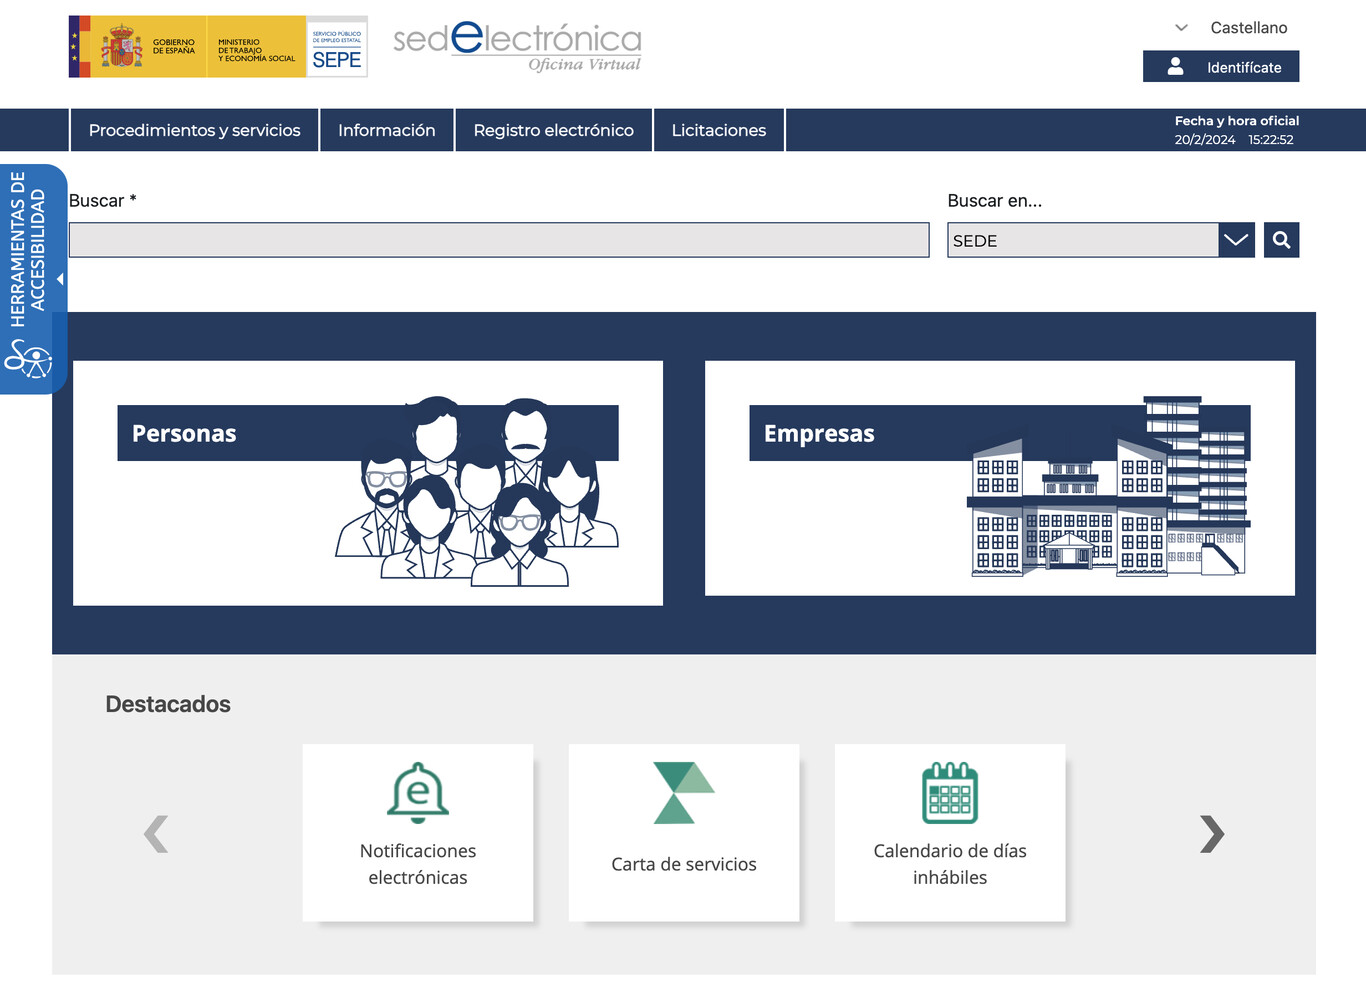Viewport: 1366px width, 993px height.
Task: Switch to the Licitaciones section
Action: tap(718, 130)
